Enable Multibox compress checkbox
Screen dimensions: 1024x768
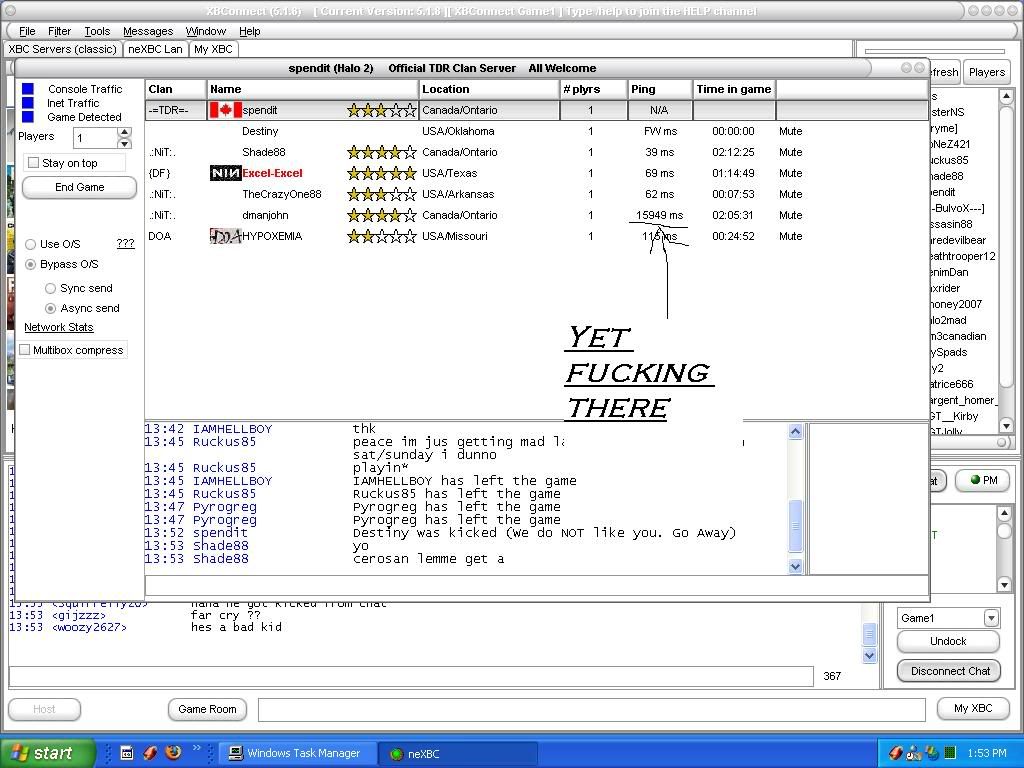pyautogui.click(x=25, y=350)
